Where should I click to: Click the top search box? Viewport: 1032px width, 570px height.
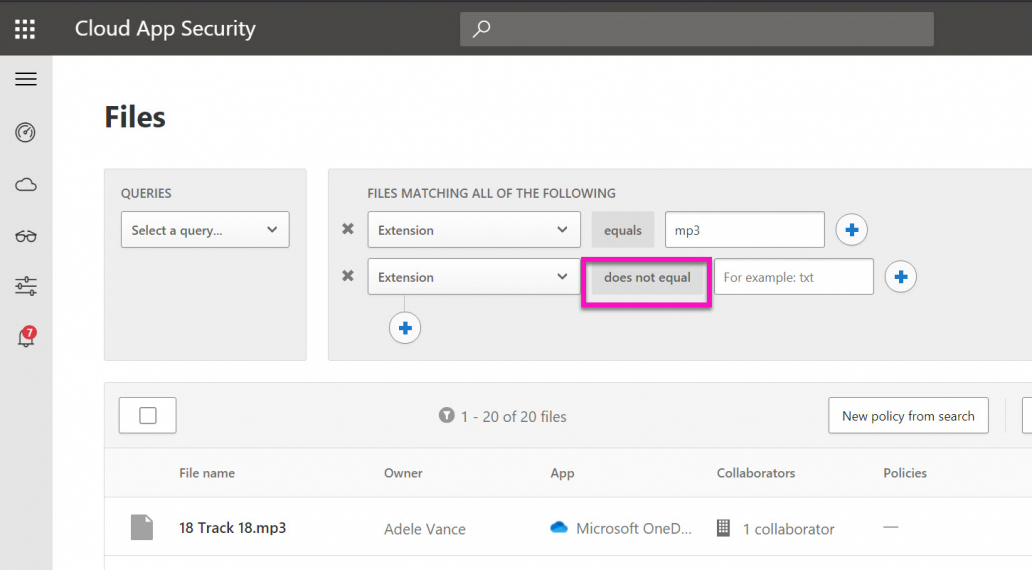(x=696, y=29)
